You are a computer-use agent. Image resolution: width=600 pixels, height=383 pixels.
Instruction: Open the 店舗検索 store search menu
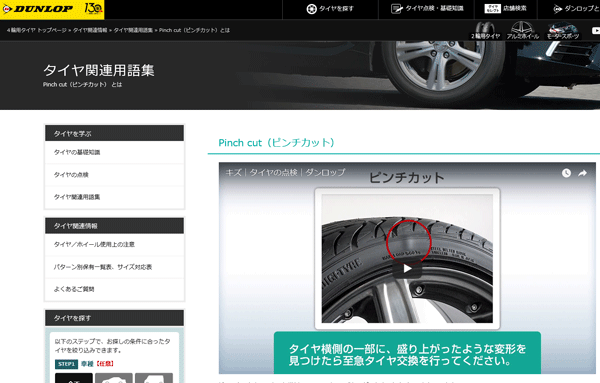pos(505,9)
